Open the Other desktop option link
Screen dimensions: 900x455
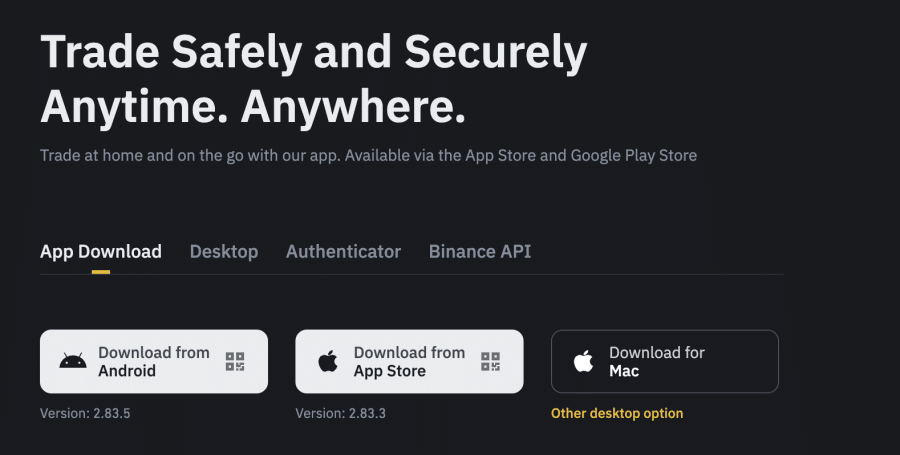[617, 413]
